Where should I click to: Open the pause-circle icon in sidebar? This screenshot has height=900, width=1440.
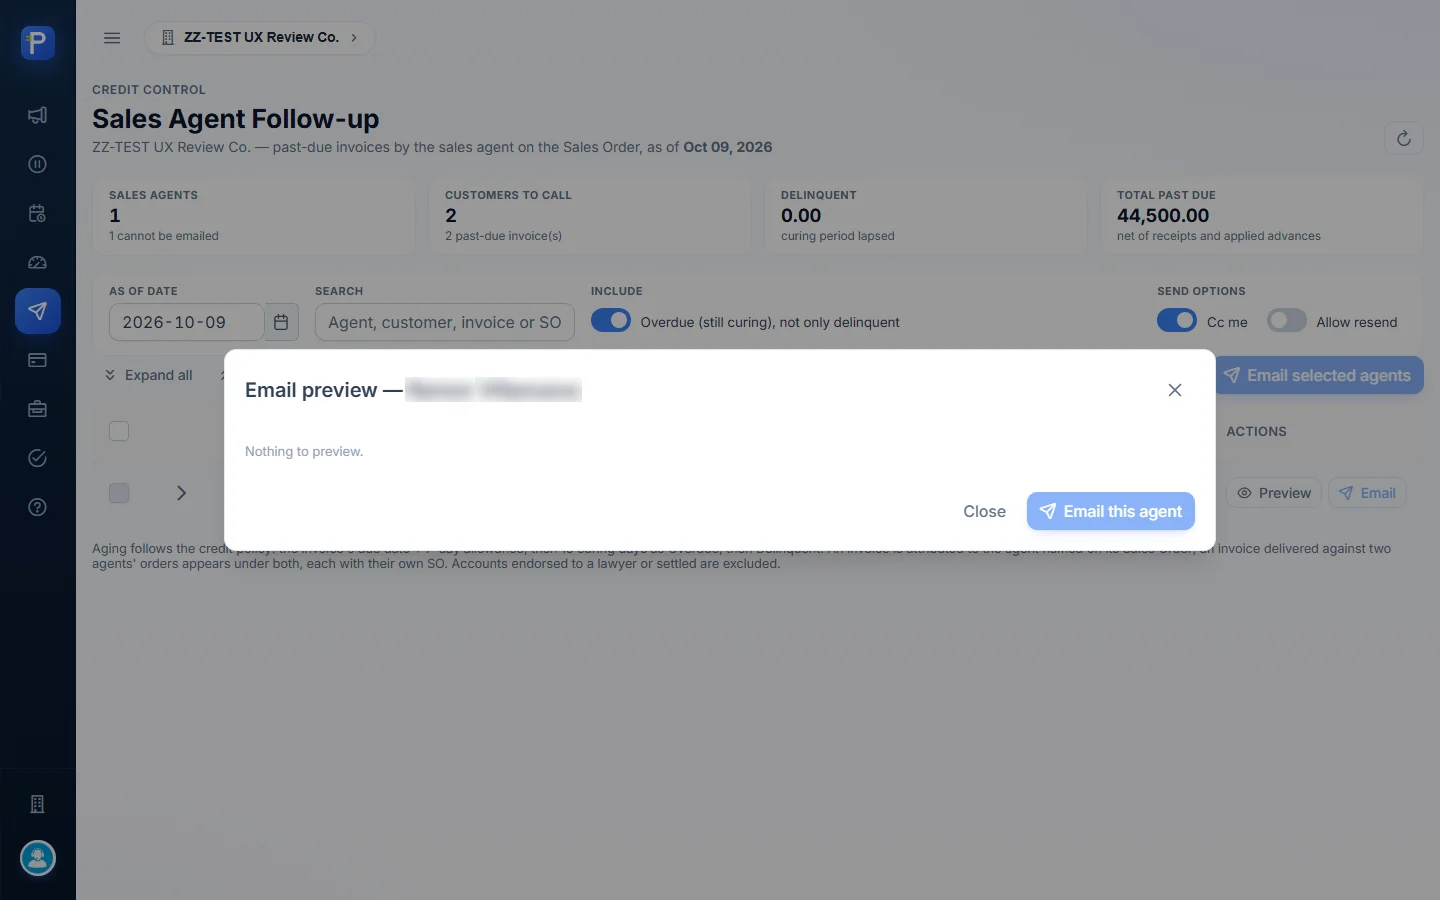click(x=37, y=164)
